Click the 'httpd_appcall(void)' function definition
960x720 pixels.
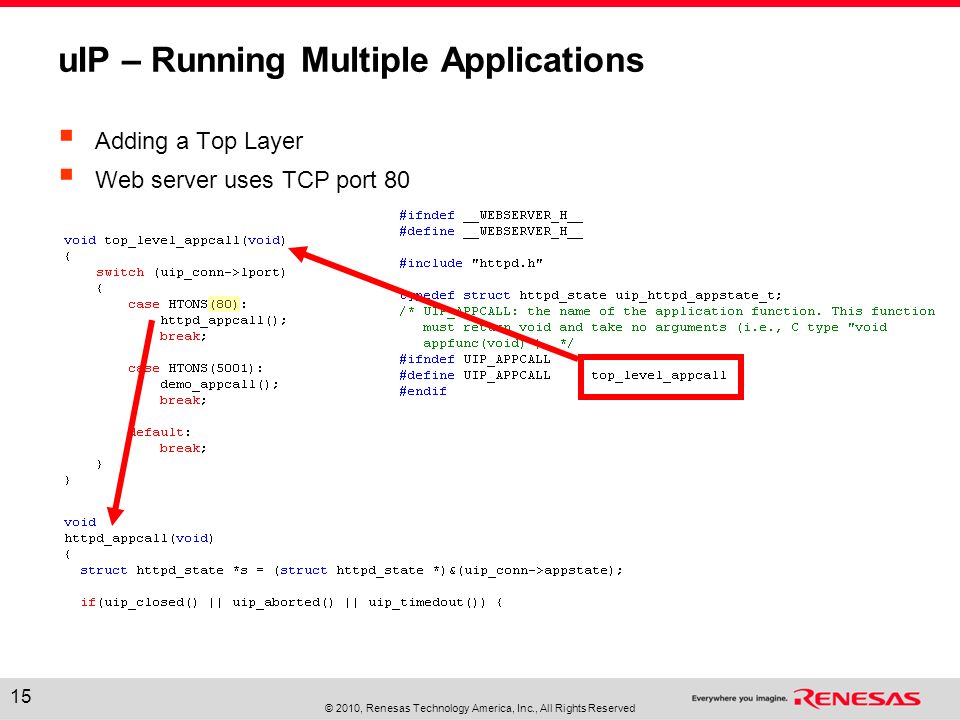click(x=139, y=538)
